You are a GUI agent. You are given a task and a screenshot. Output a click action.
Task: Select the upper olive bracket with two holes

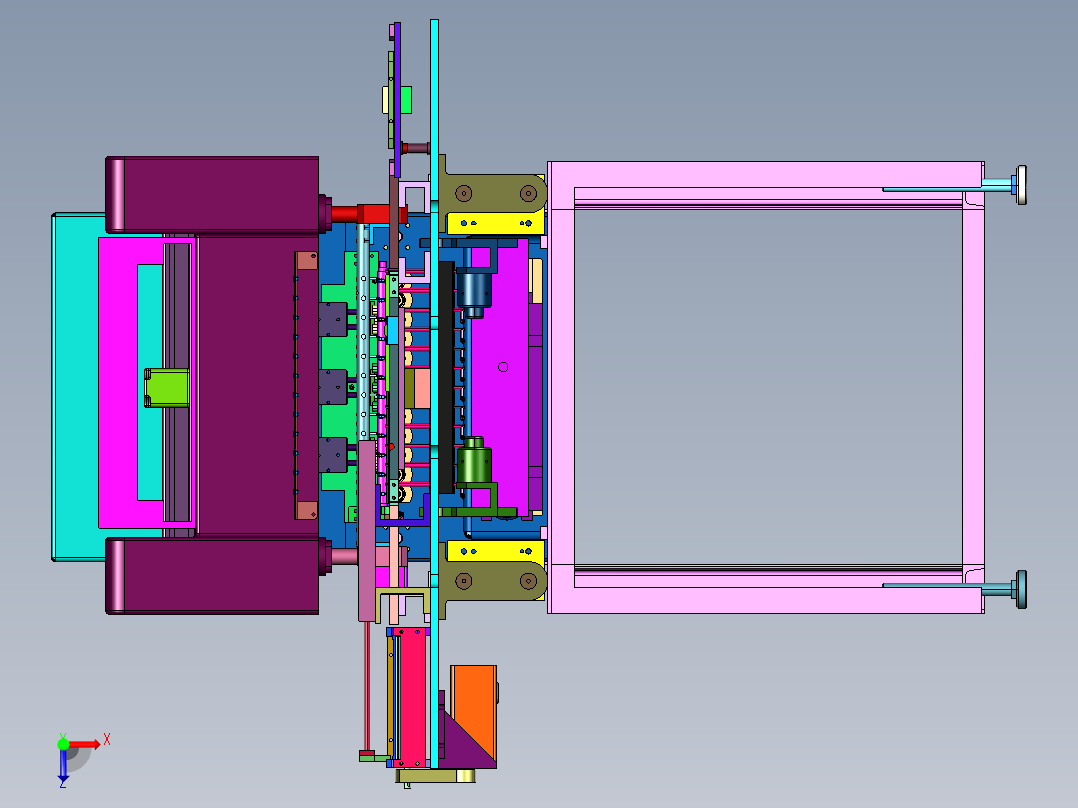[x=494, y=193]
